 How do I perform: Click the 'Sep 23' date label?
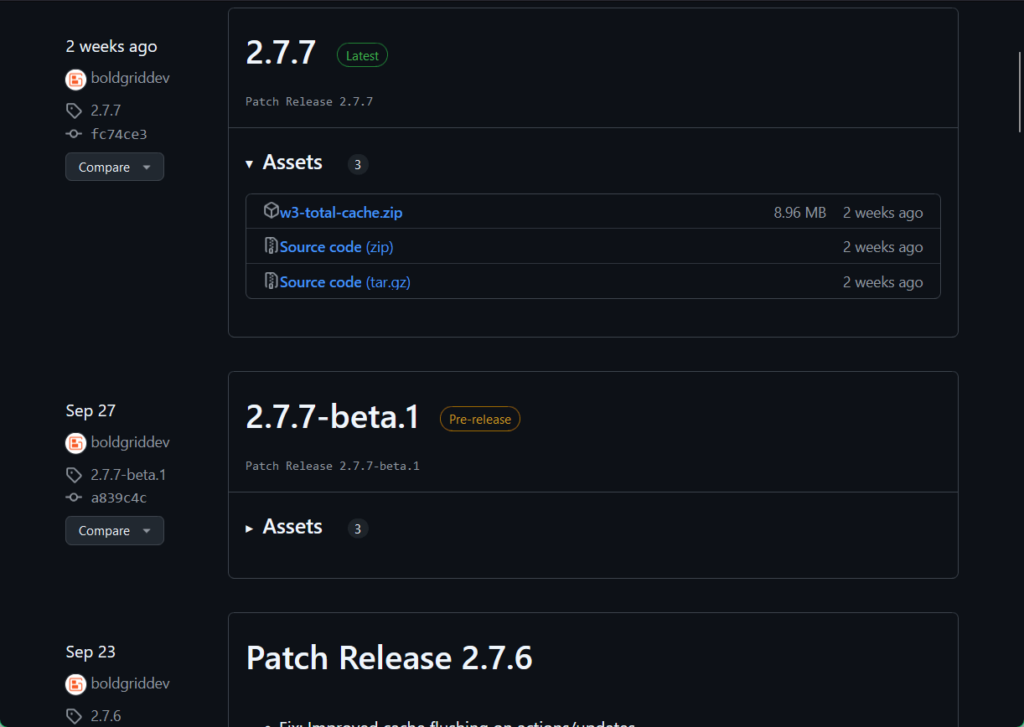pyautogui.click(x=91, y=652)
